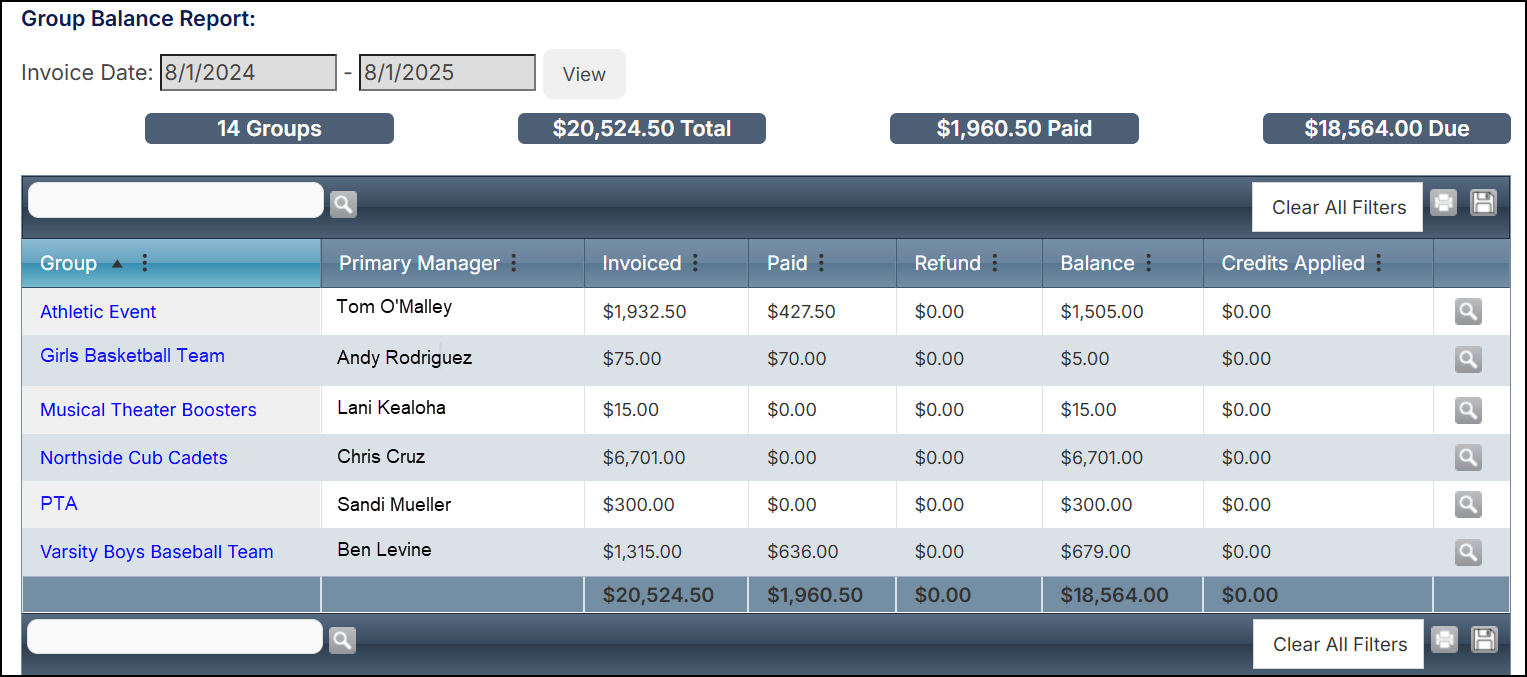1527x677 pixels.
Task: Sort by Primary Manager column header
Action: pyautogui.click(x=419, y=263)
